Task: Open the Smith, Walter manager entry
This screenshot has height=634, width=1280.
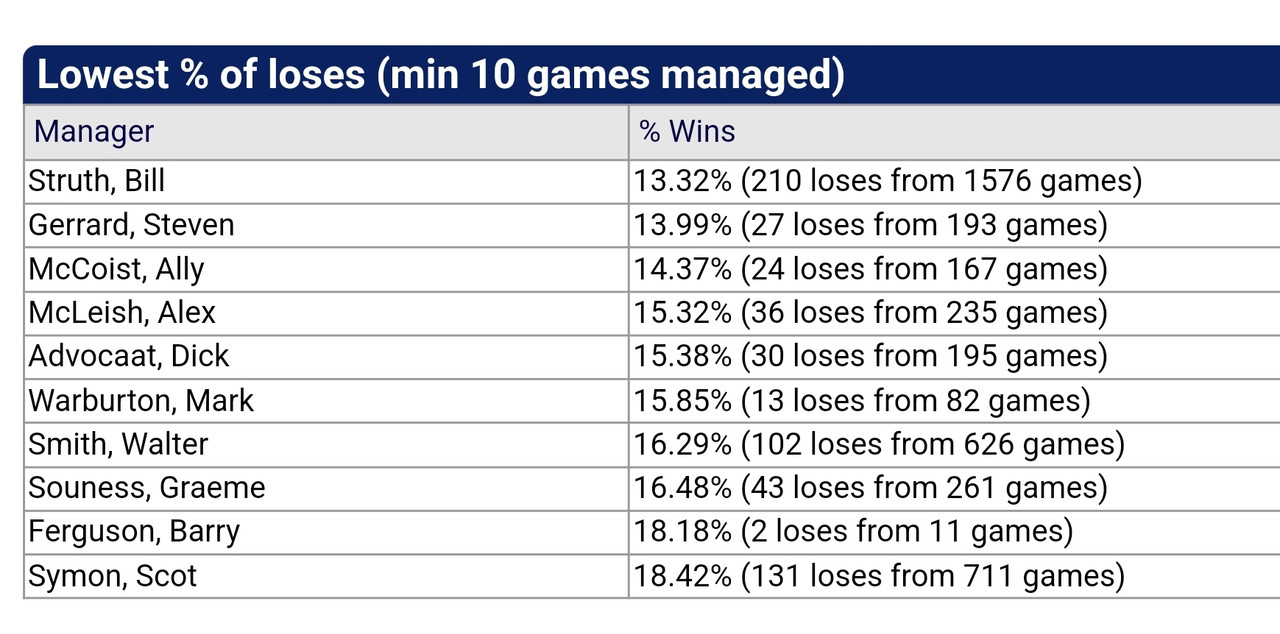Action: [119, 444]
